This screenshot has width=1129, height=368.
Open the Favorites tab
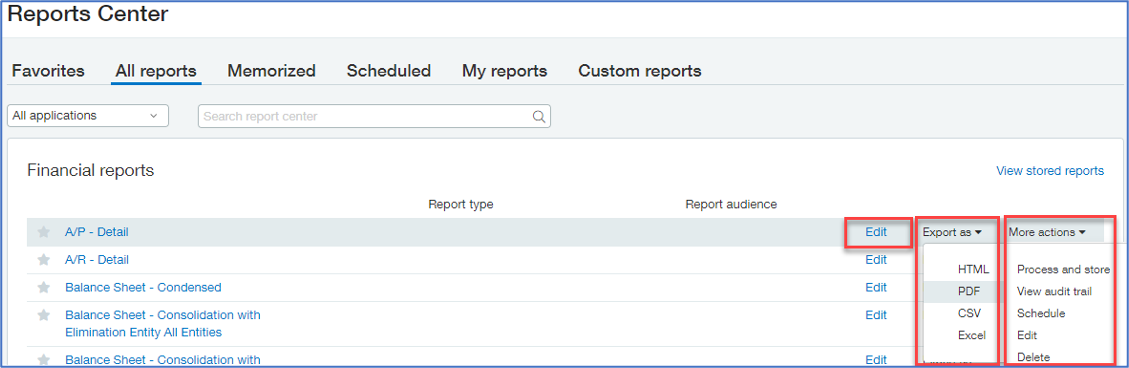pyautogui.click(x=48, y=71)
